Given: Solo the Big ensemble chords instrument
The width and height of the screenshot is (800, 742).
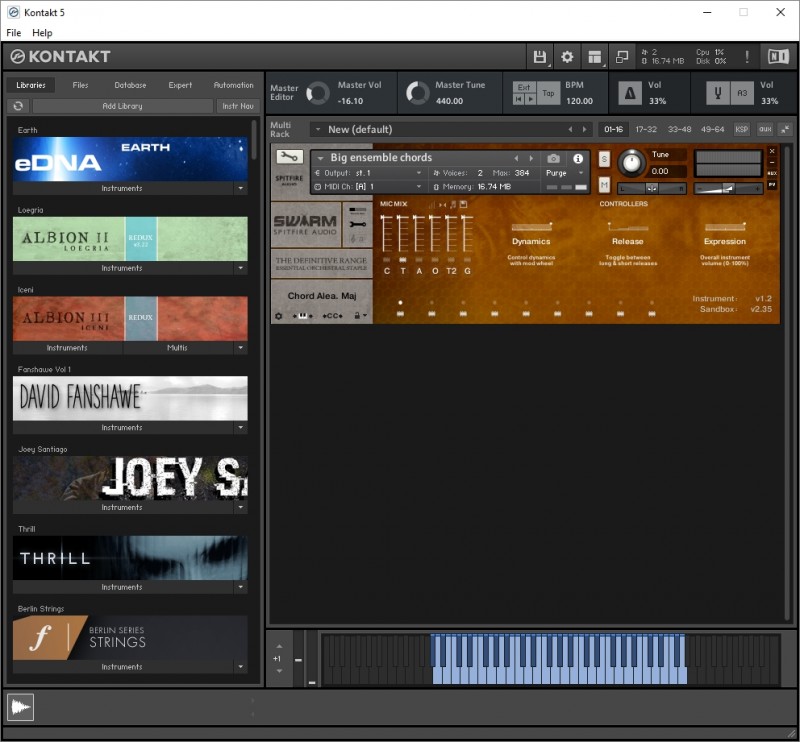Looking at the screenshot, I should point(604,159).
